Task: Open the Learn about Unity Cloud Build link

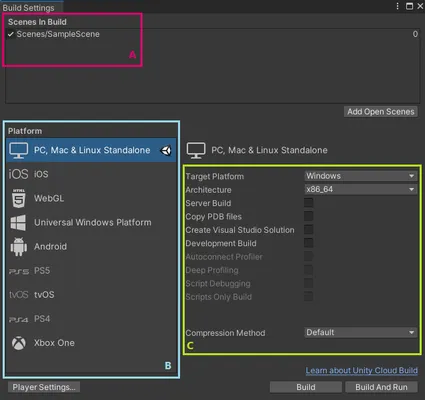Action: click(x=362, y=371)
